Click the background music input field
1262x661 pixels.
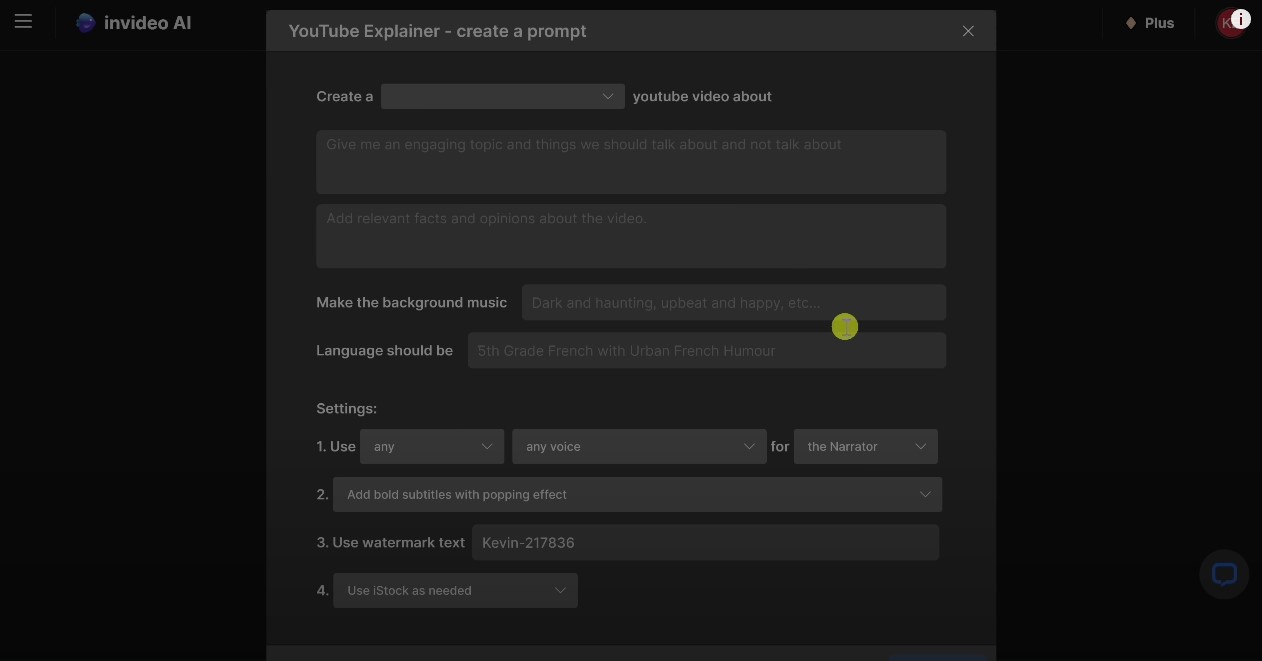[x=733, y=302]
